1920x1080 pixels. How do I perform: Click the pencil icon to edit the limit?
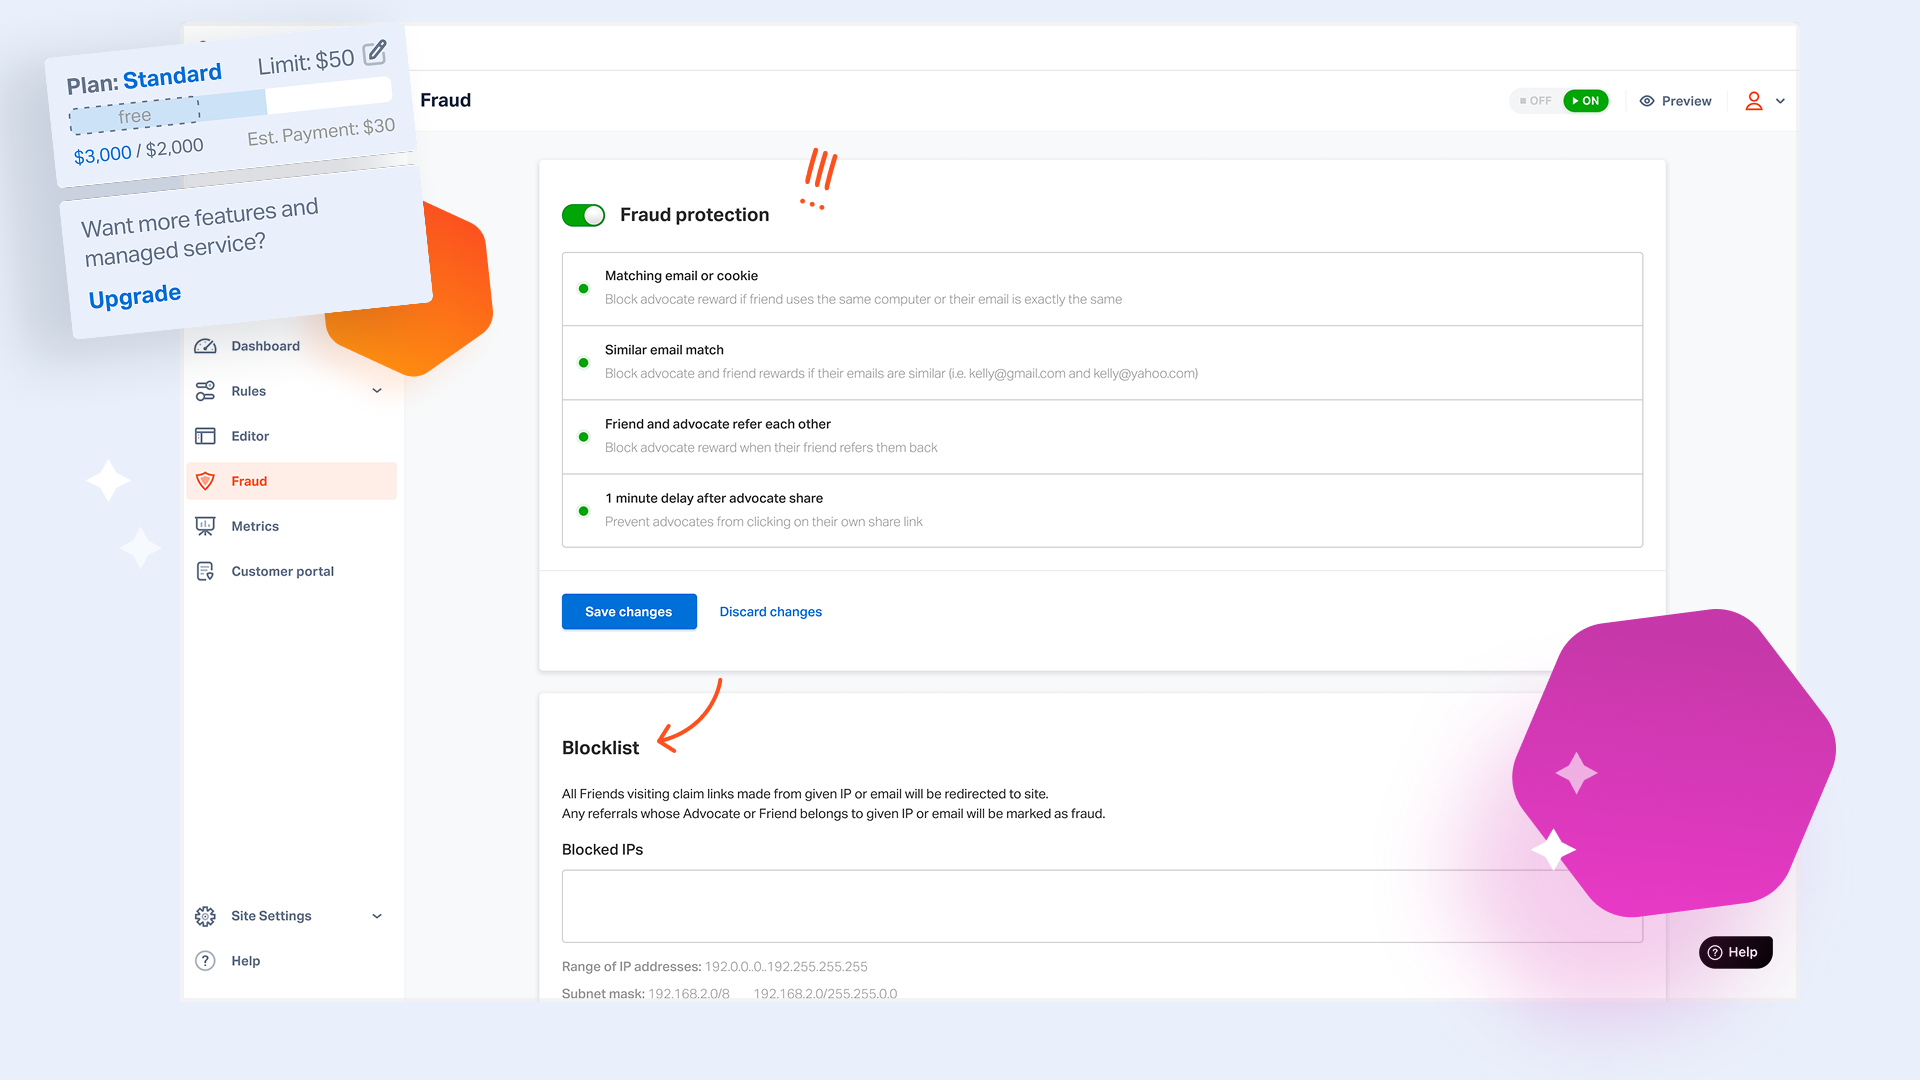coord(375,52)
